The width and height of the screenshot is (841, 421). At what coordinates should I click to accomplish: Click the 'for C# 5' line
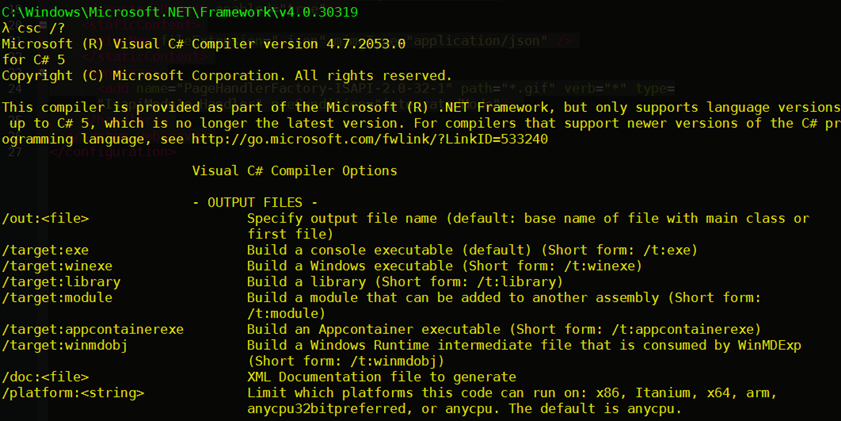coord(33,60)
